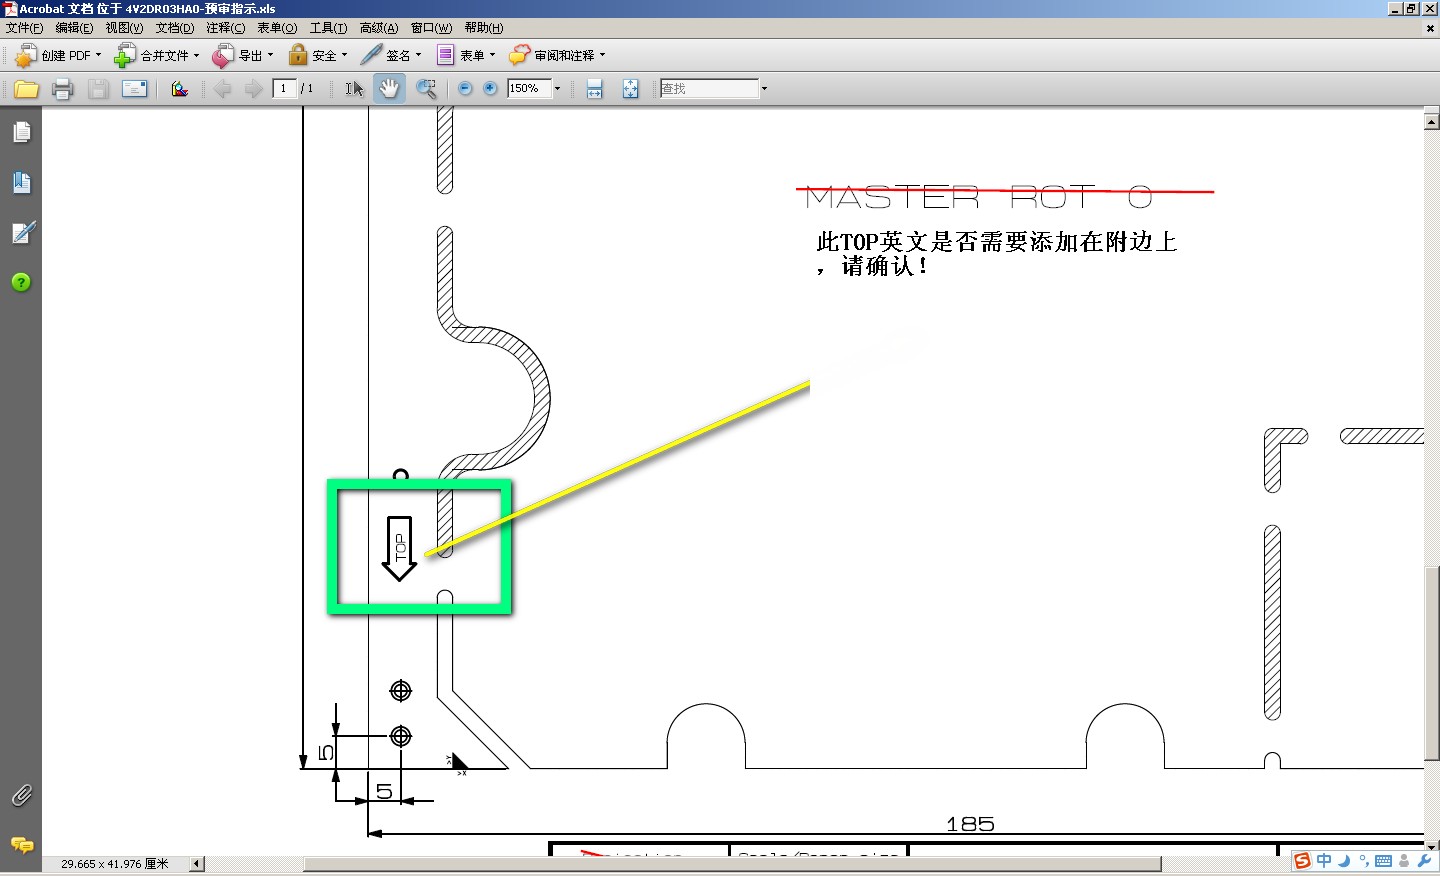Click the 合并文件 combine icon
Image resolution: width=1440 pixels, height=876 pixels.
click(x=125, y=56)
